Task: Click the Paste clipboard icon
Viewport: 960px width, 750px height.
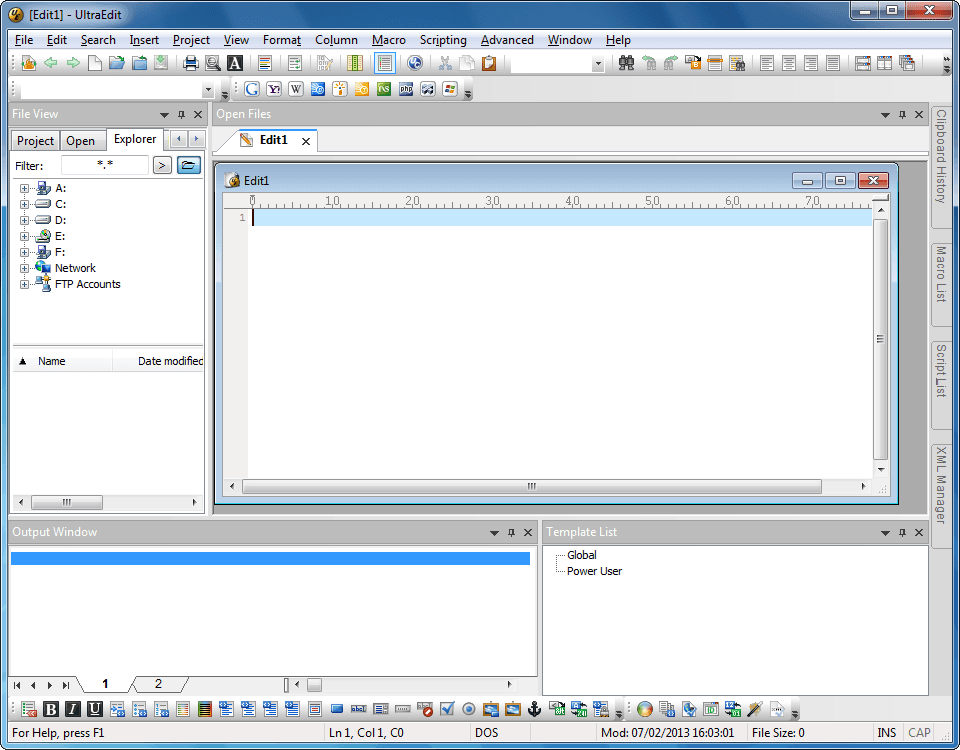Action: pos(489,62)
